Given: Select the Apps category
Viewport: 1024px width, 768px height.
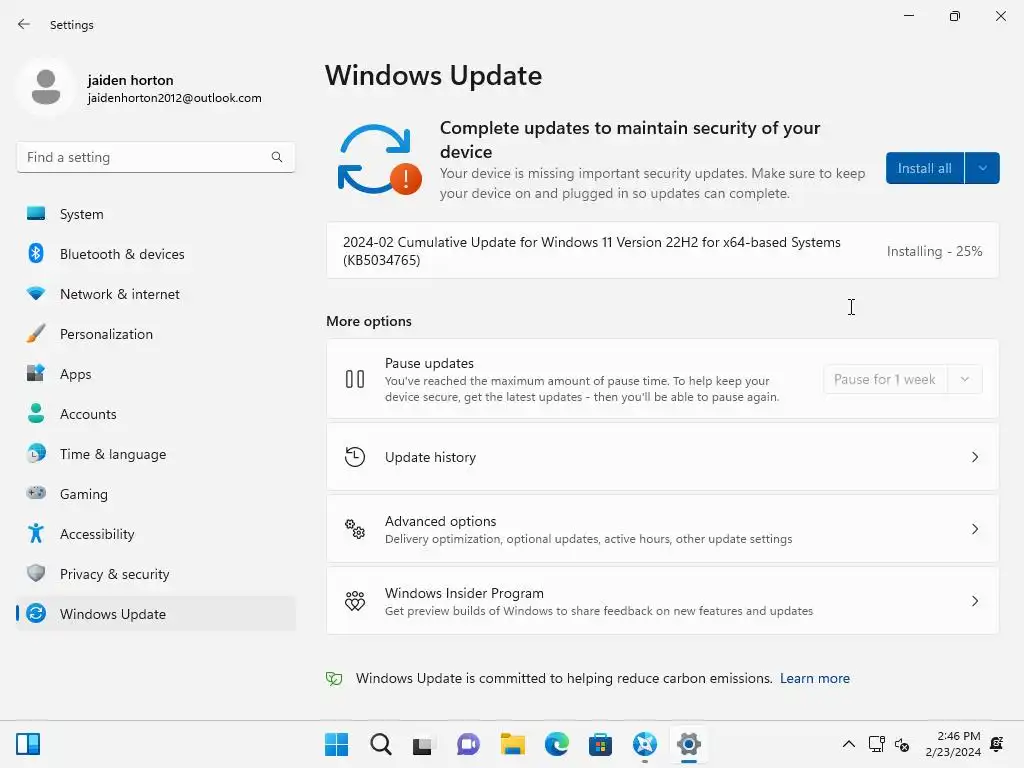Looking at the screenshot, I should coord(156,374).
